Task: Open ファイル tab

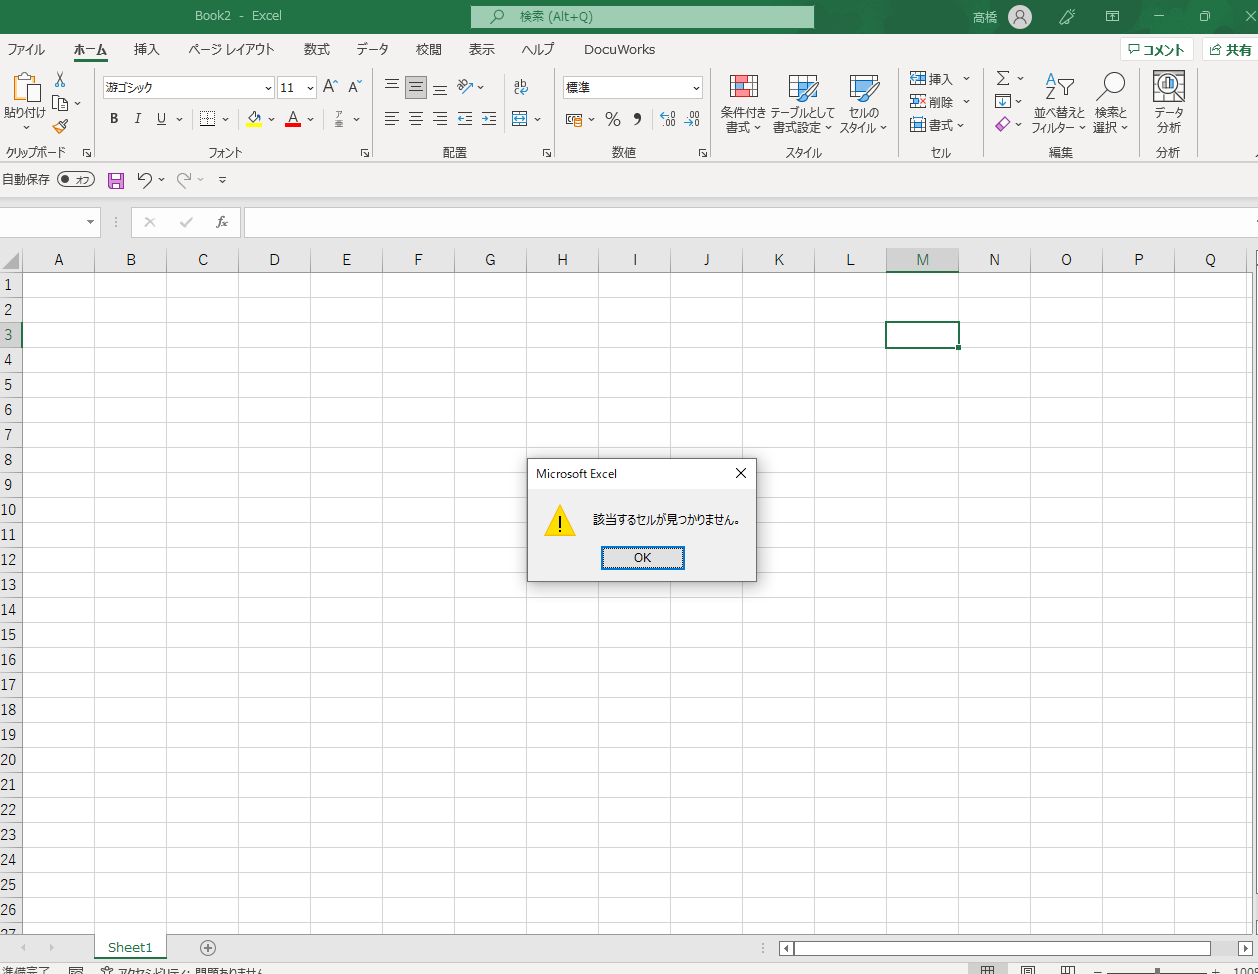Action: pos(26,49)
